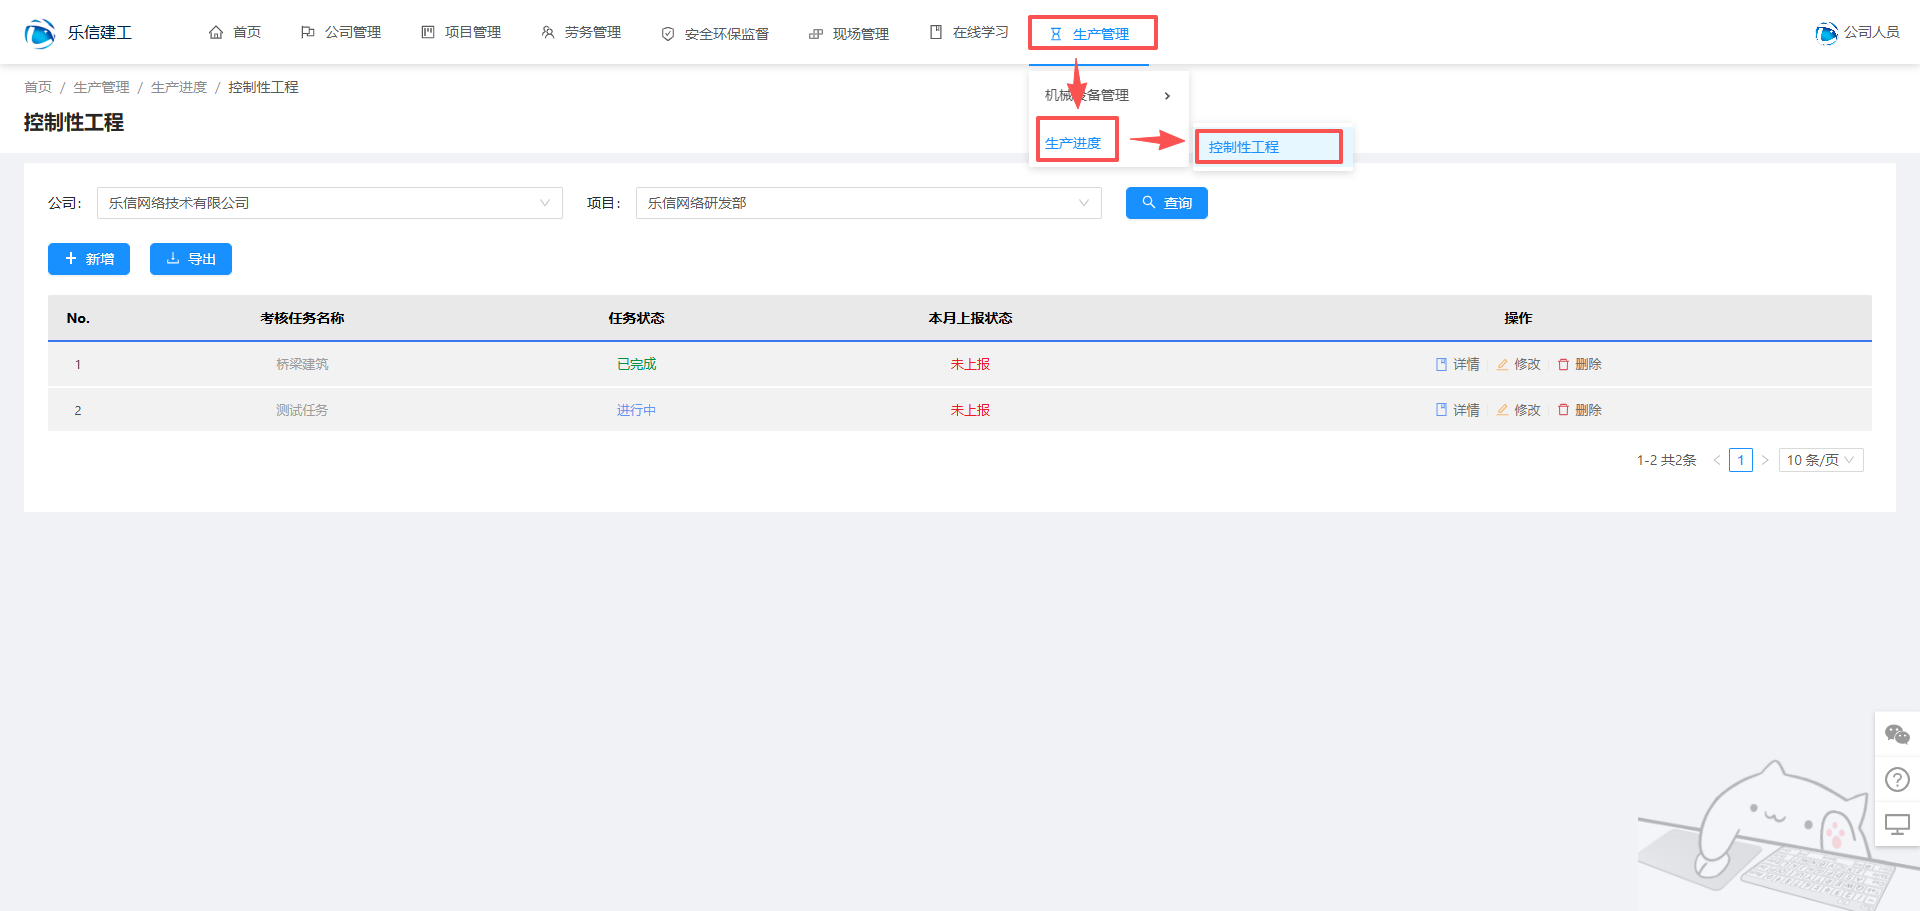Image resolution: width=1920 pixels, height=911 pixels.
Task: Open the 安全环保监督 menu
Action: tap(715, 34)
